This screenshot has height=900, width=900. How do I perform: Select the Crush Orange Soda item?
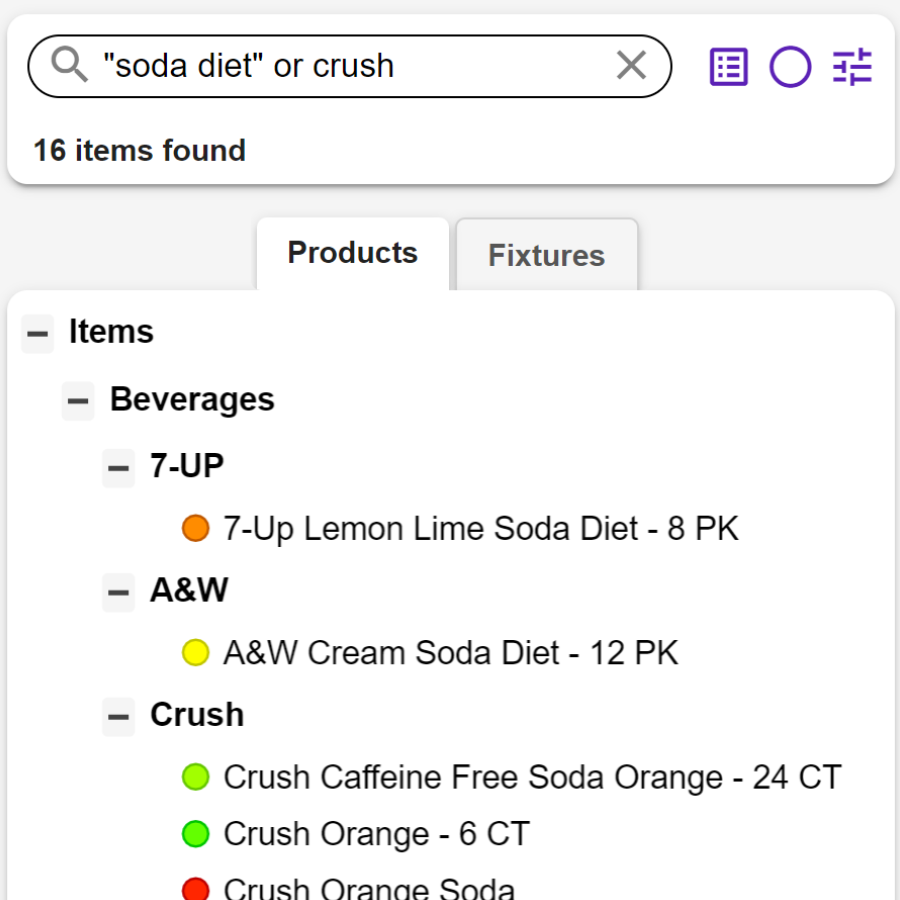pos(369,888)
